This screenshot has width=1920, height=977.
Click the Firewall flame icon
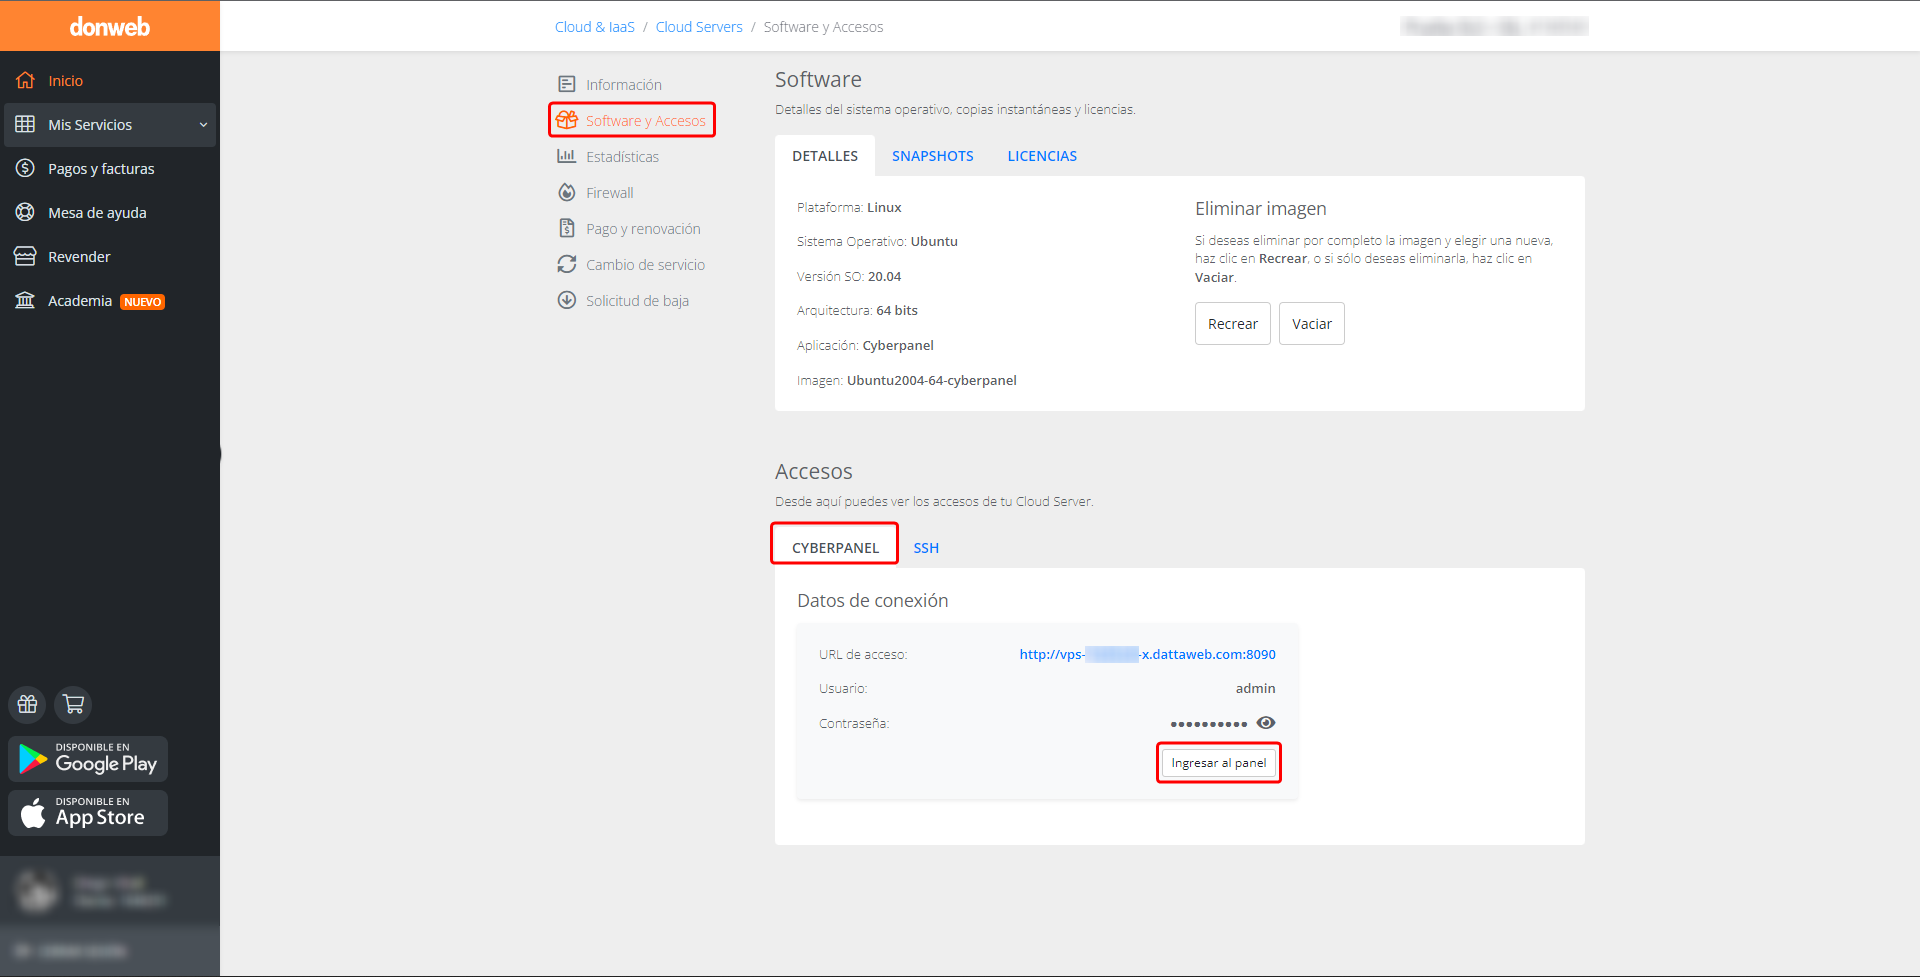(567, 192)
